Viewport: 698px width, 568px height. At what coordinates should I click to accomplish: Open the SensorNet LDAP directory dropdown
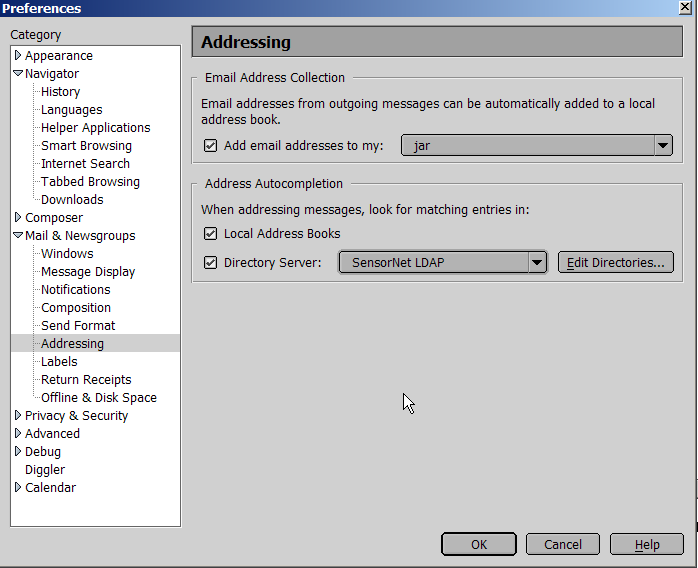(442, 263)
